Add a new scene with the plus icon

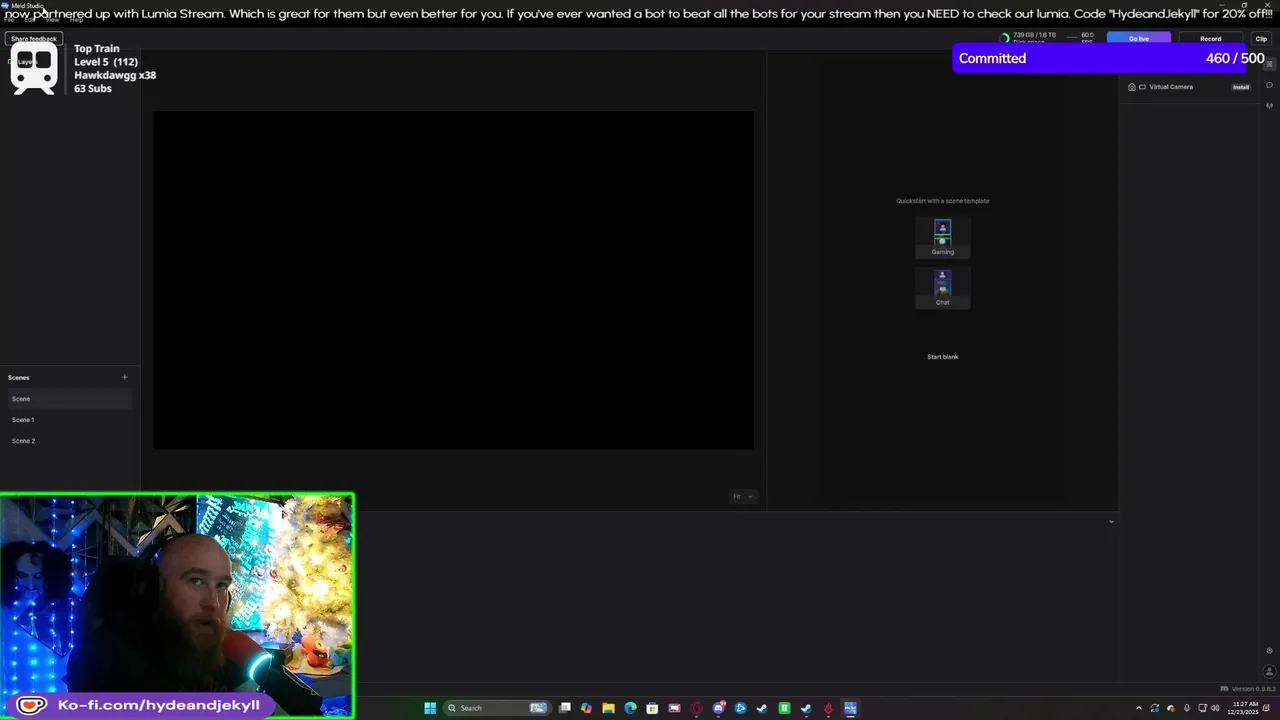(125, 377)
